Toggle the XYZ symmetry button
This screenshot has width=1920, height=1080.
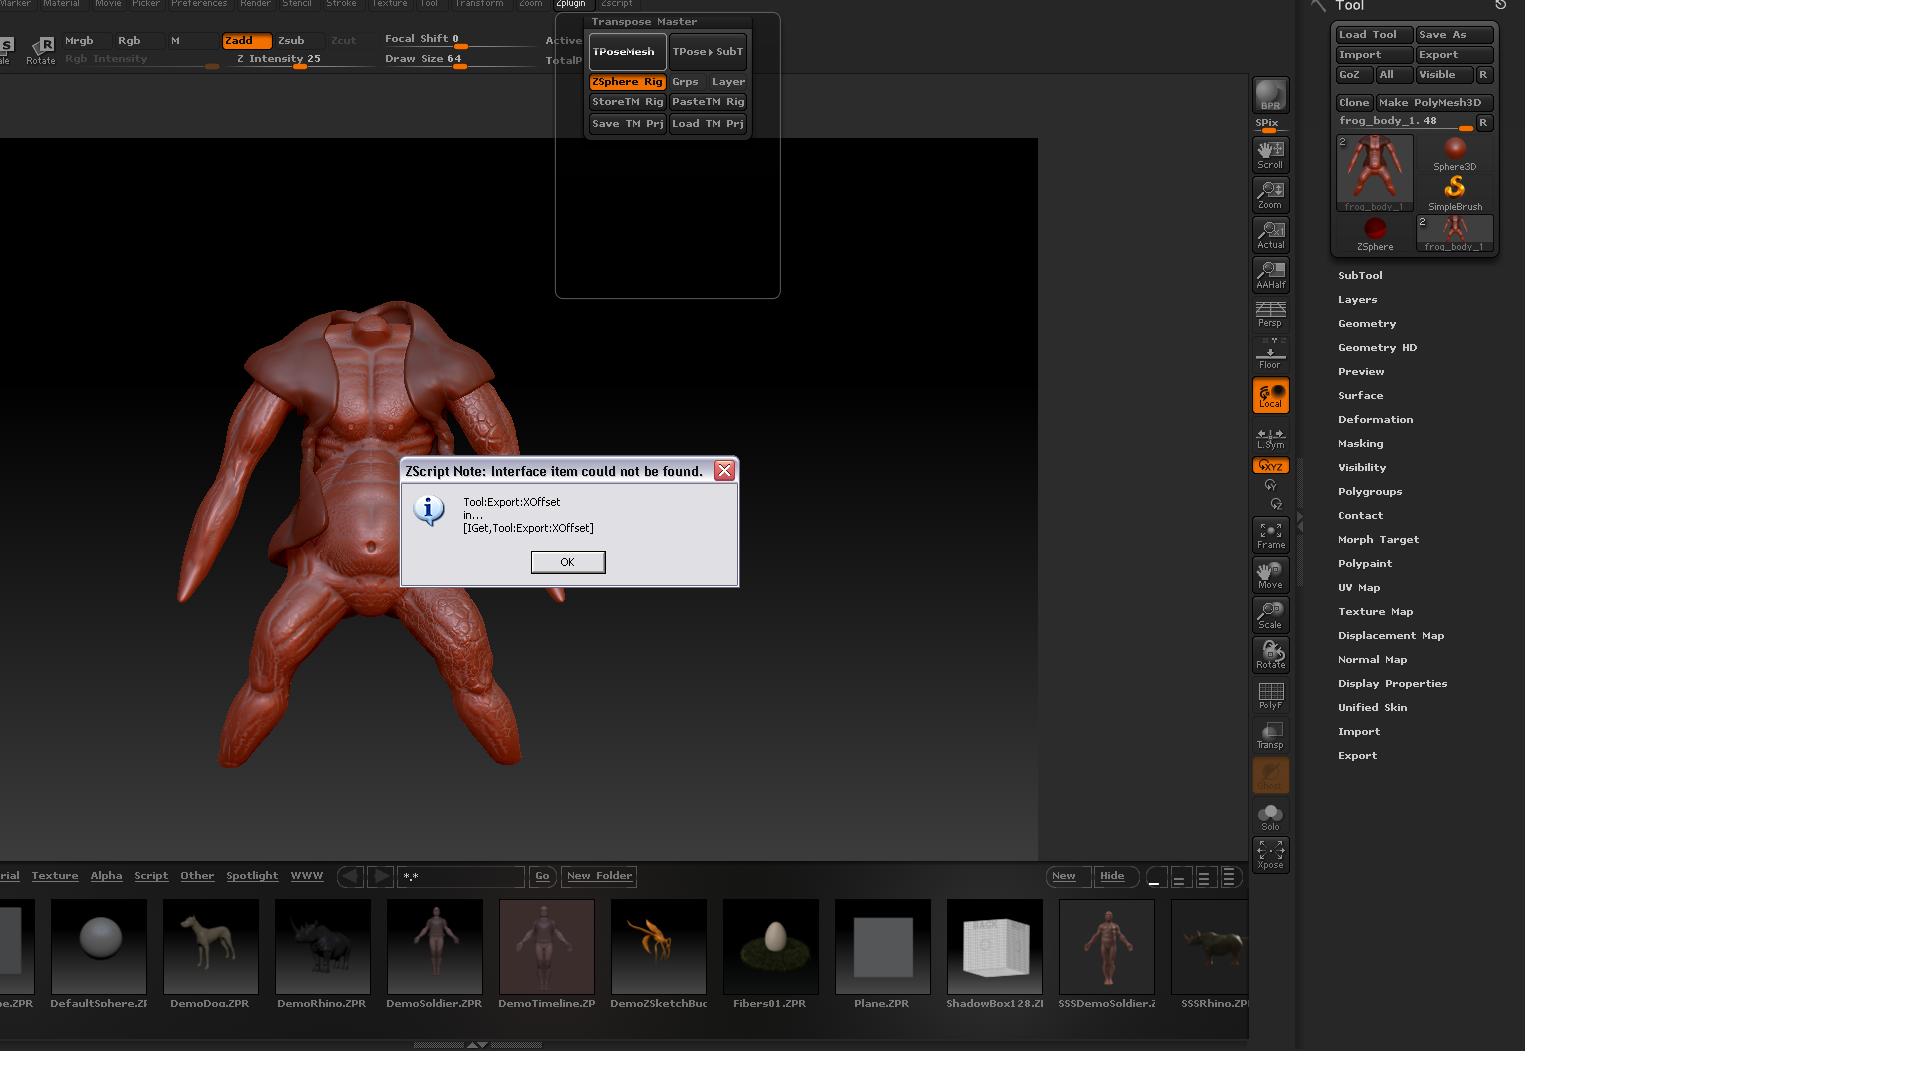click(1269, 465)
